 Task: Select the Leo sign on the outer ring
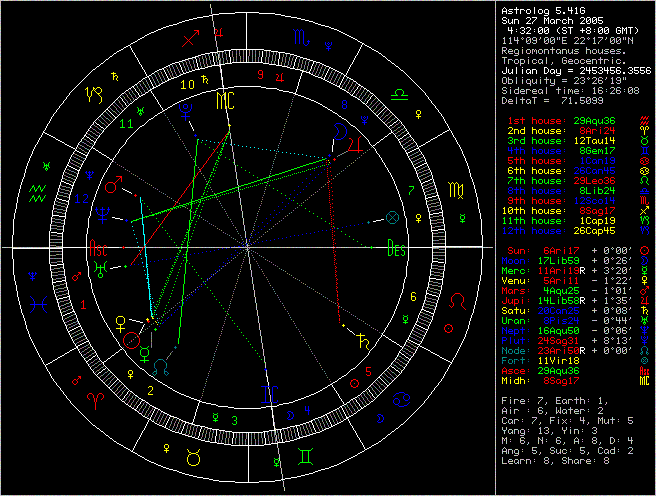pyautogui.click(x=458, y=300)
